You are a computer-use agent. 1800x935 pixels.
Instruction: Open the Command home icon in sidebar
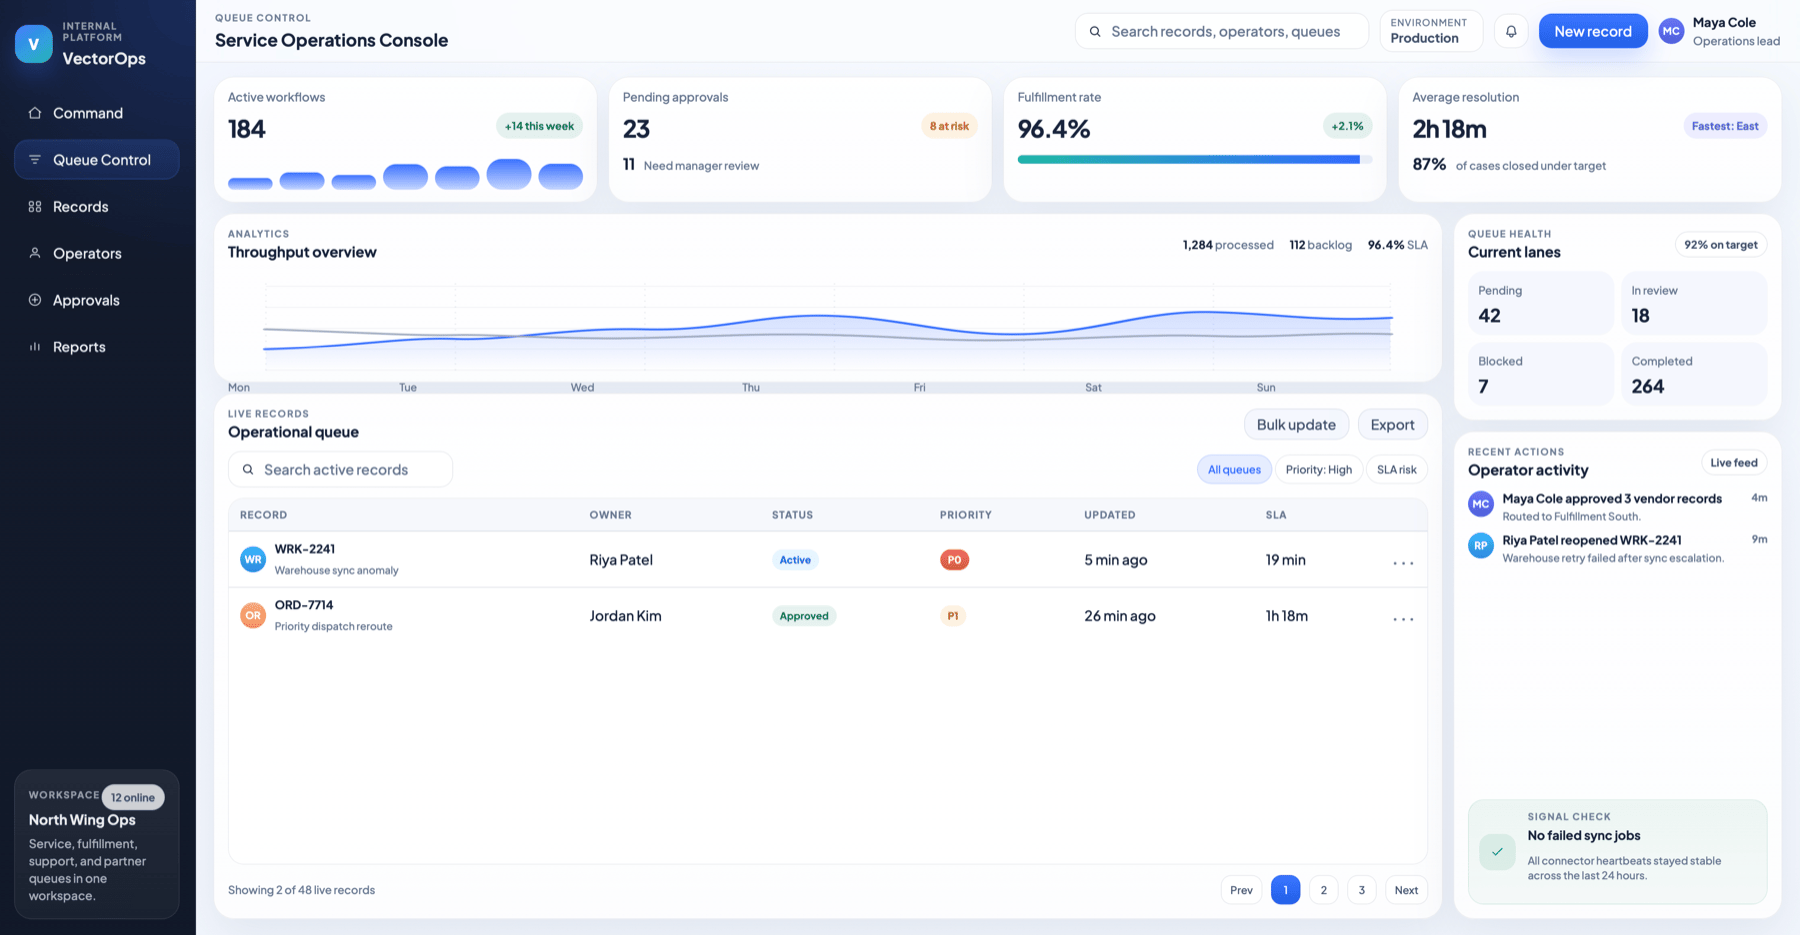pos(35,113)
